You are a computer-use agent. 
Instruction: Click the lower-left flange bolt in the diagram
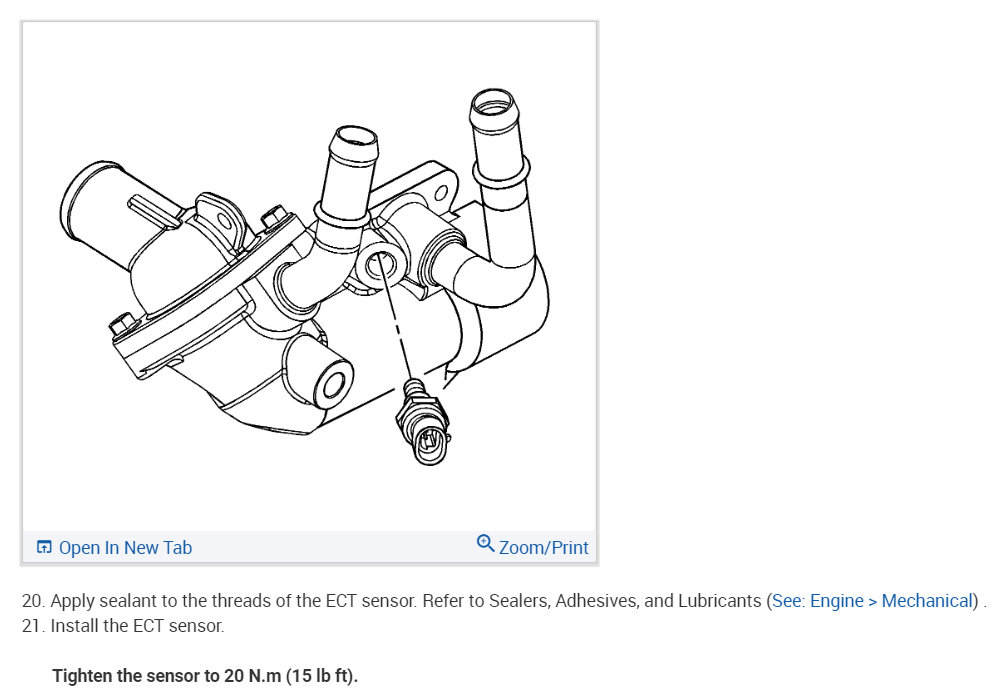(x=122, y=324)
